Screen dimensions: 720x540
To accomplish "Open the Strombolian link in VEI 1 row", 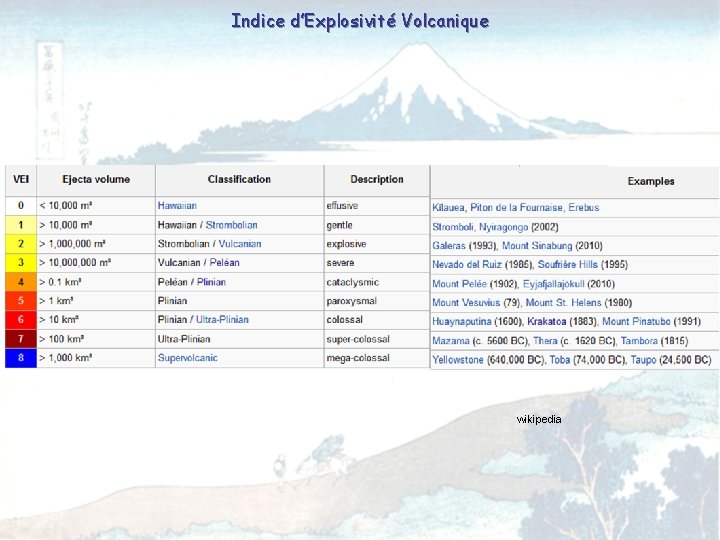I will (231, 225).
